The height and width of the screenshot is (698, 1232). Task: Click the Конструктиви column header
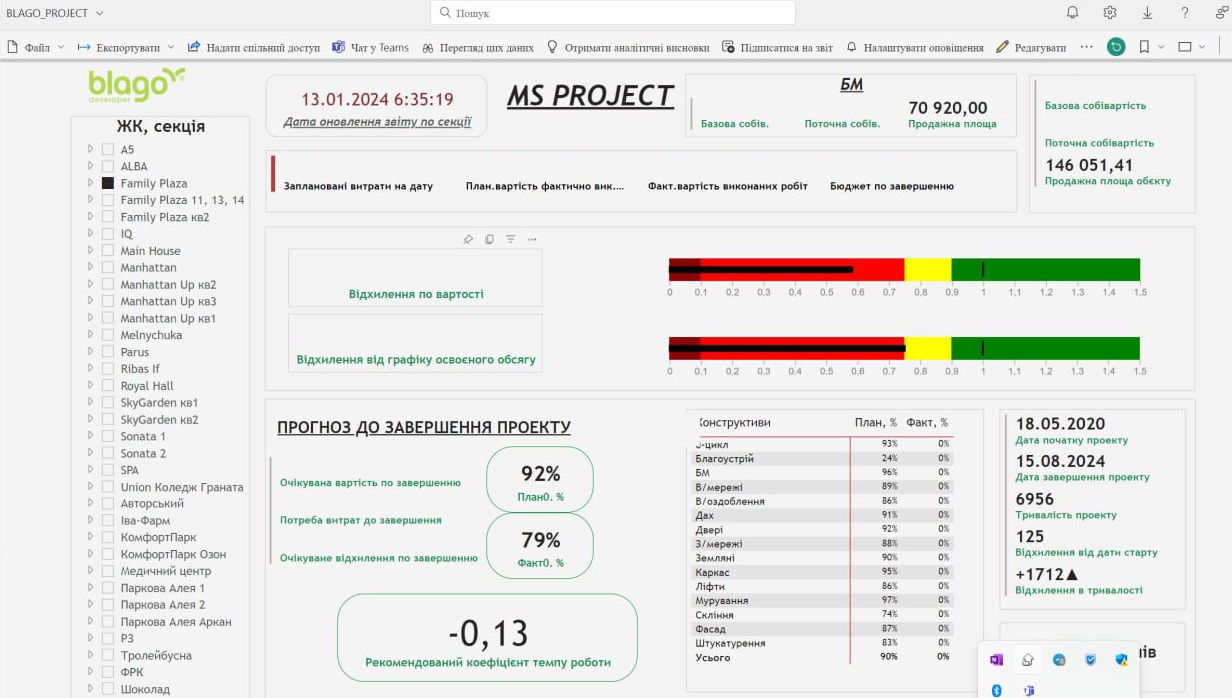tap(733, 422)
